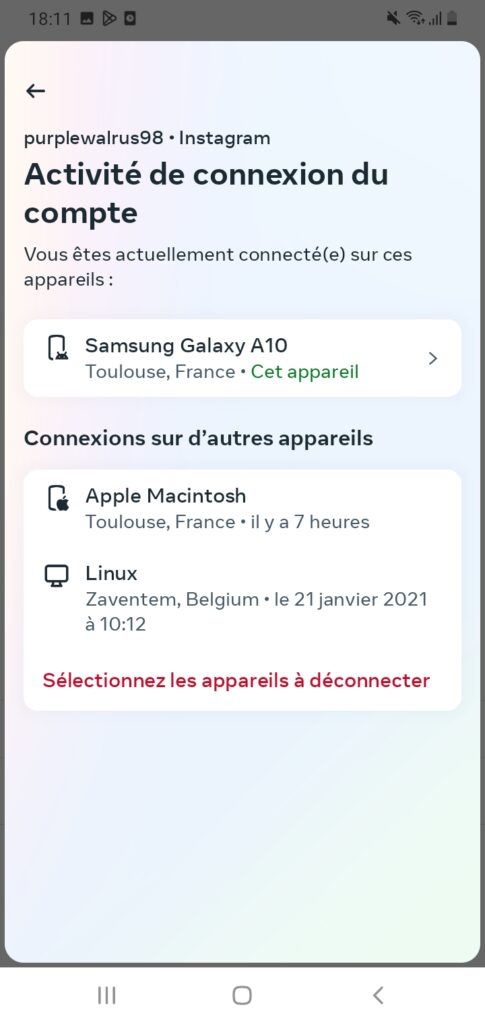Image resolution: width=485 pixels, height=1024 pixels.
Task: Tap the image notification icon in status bar
Action: (87, 18)
